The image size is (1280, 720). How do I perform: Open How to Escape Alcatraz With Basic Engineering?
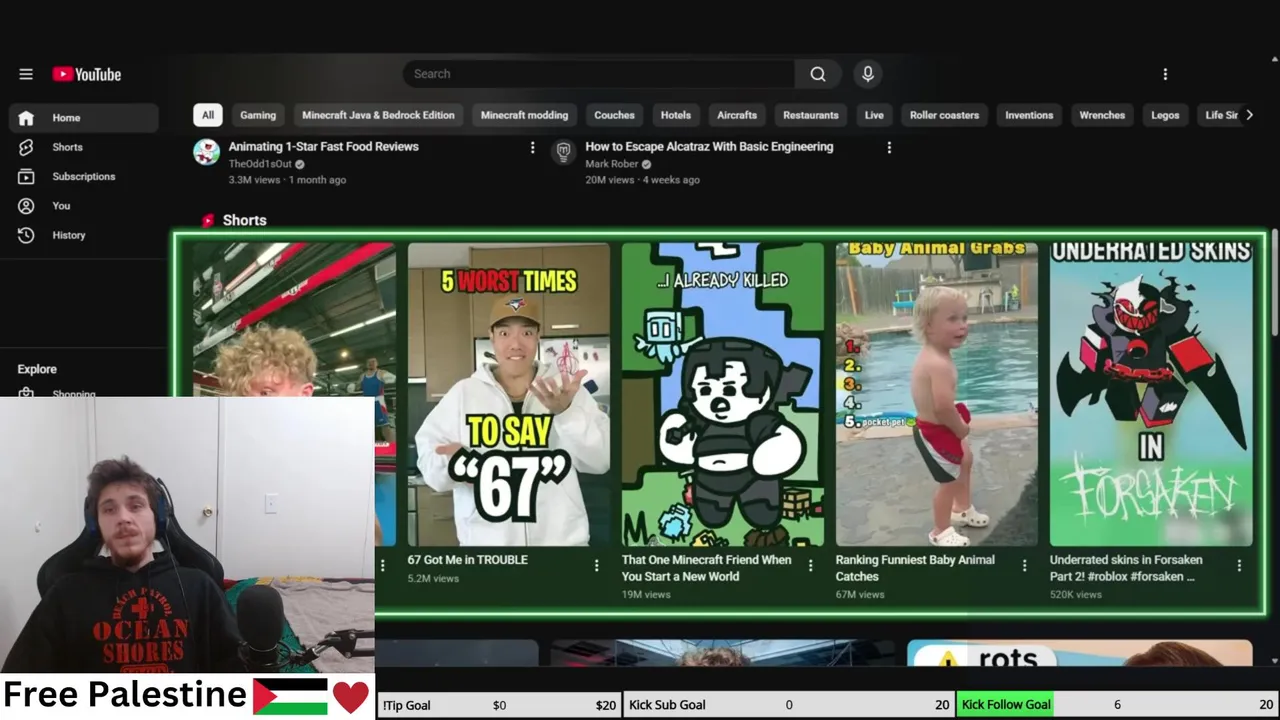(709, 147)
